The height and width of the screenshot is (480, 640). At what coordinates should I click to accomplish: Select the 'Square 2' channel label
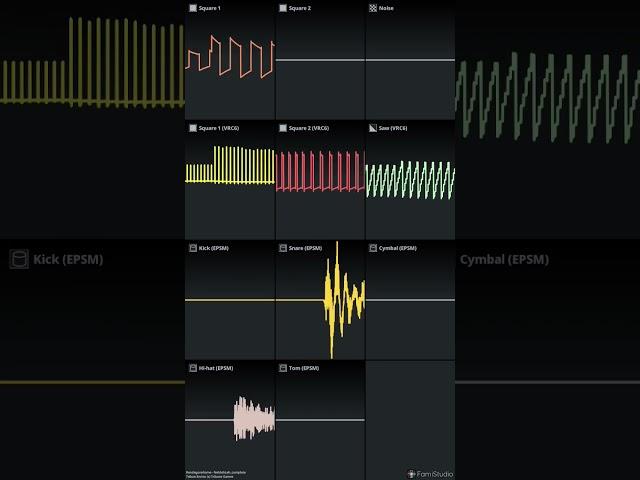pyautogui.click(x=300, y=8)
